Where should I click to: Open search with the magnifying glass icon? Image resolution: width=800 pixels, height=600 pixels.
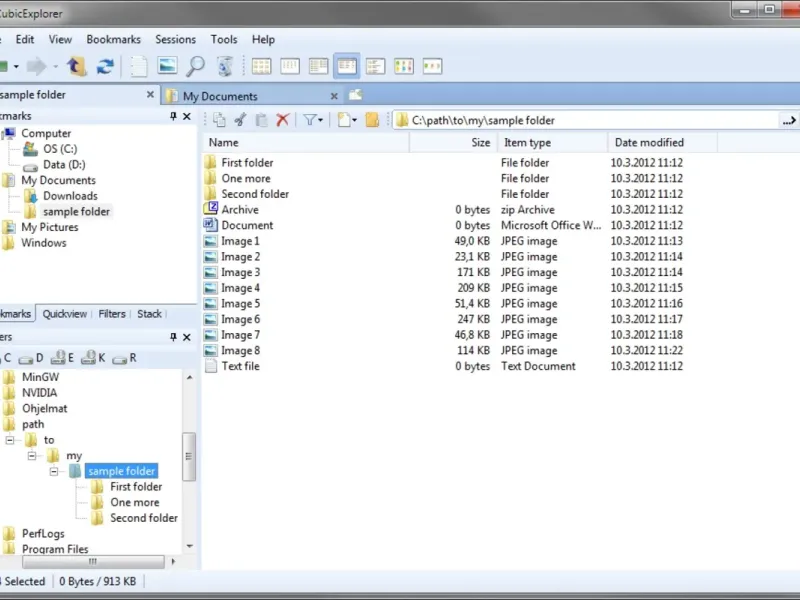point(196,67)
